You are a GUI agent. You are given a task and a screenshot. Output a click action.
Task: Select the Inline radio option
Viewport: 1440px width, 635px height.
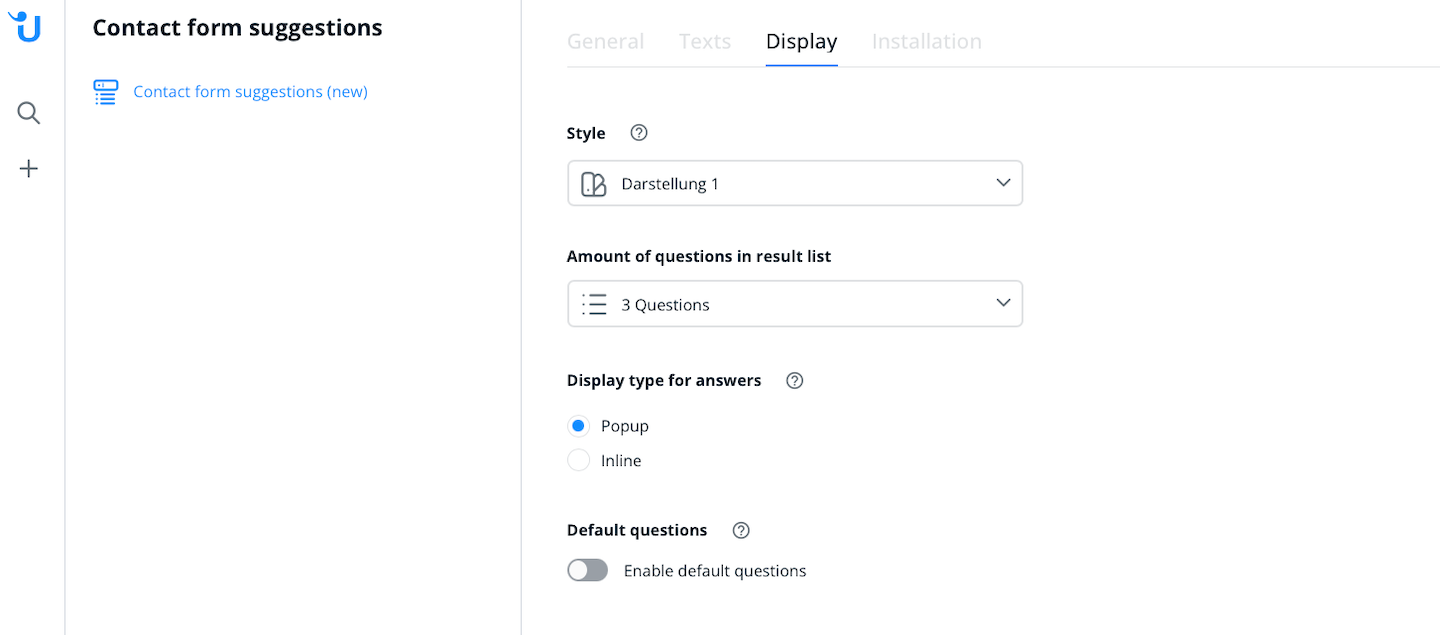(x=578, y=461)
